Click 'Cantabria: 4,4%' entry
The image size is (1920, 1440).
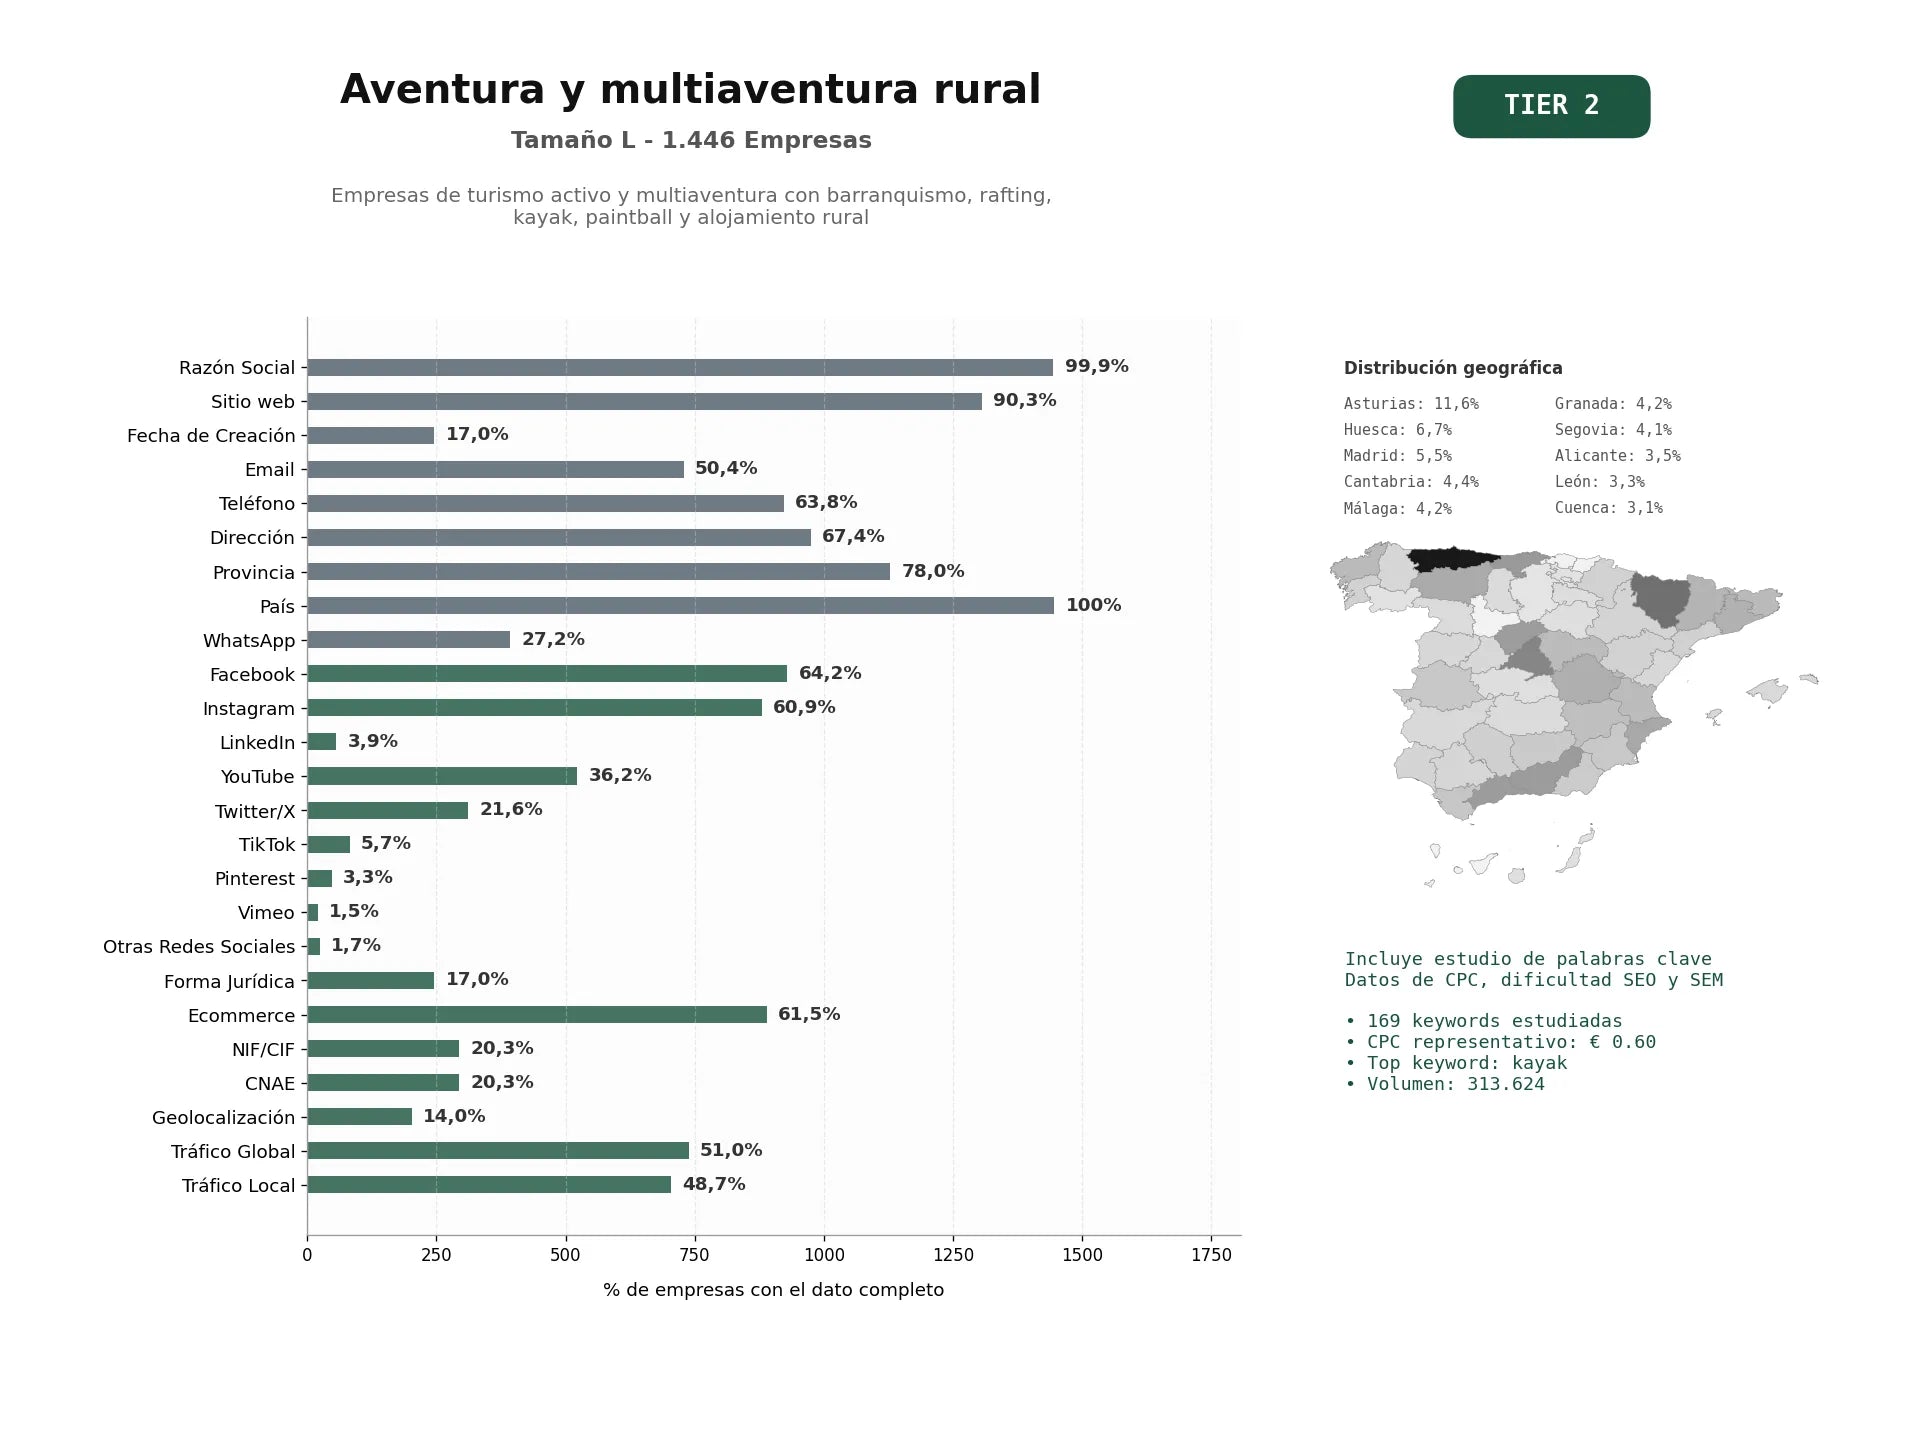pyautogui.click(x=1411, y=482)
